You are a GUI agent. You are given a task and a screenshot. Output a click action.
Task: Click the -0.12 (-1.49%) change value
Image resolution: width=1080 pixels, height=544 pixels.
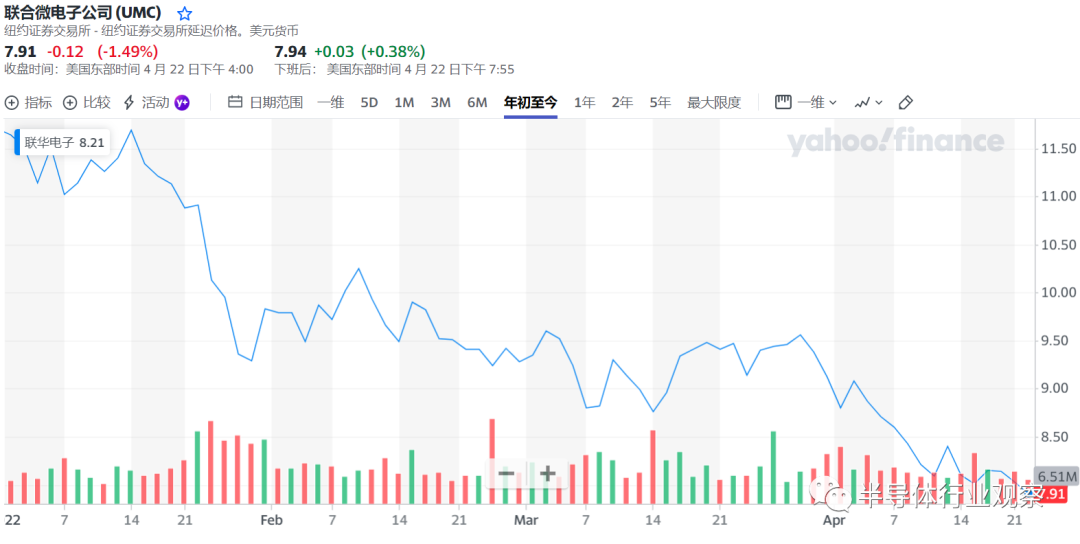coord(103,52)
